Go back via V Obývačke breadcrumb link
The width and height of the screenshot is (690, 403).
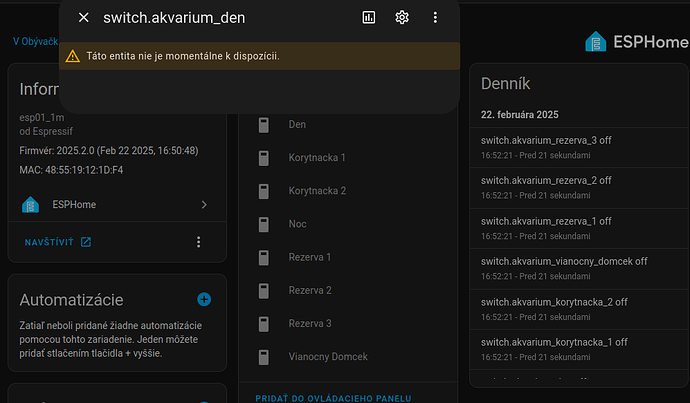click(x=34, y=42)
